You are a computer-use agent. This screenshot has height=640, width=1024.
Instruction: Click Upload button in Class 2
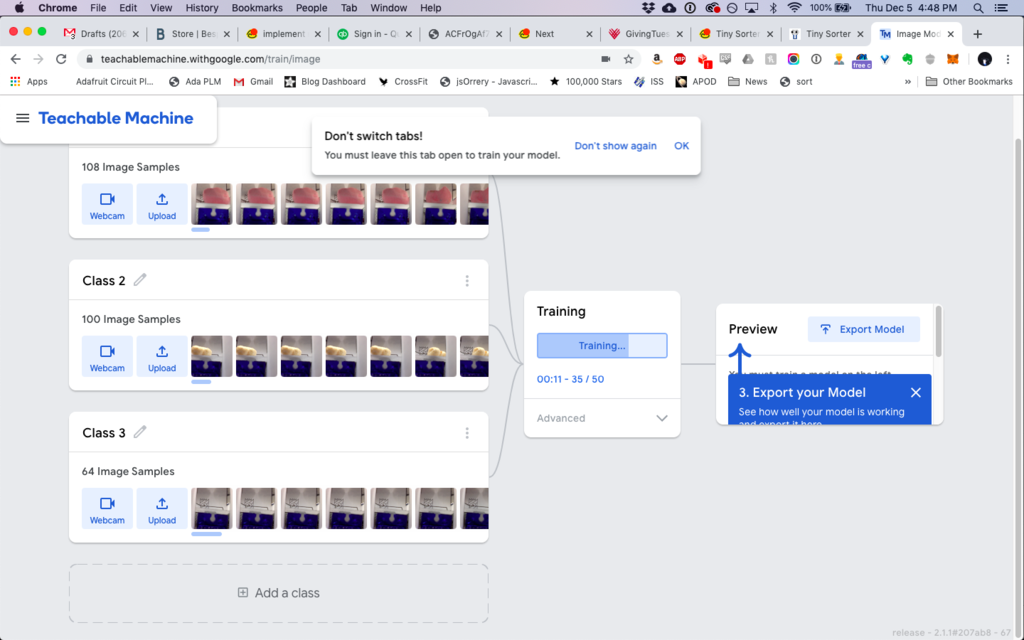[x=162, y=356]
